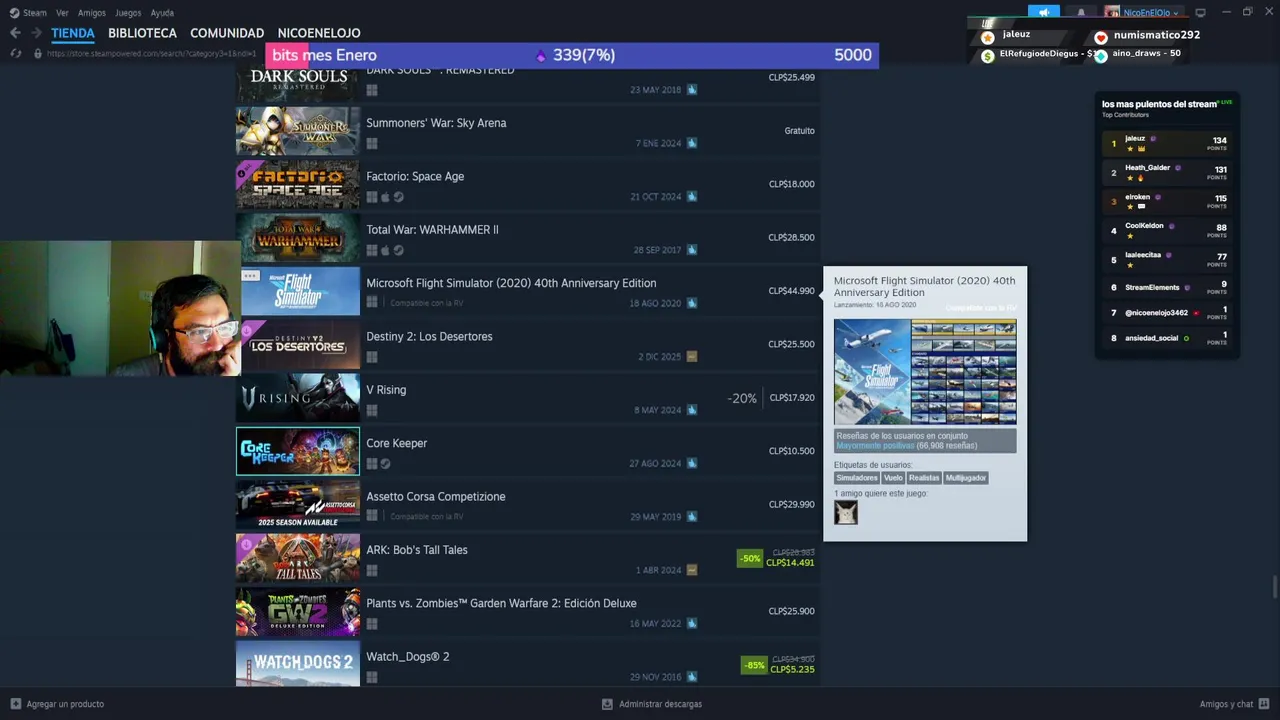The image size is (1280, 720).
Task: Open Factorio: Space Age listing
Action: (x=527, y=184)
